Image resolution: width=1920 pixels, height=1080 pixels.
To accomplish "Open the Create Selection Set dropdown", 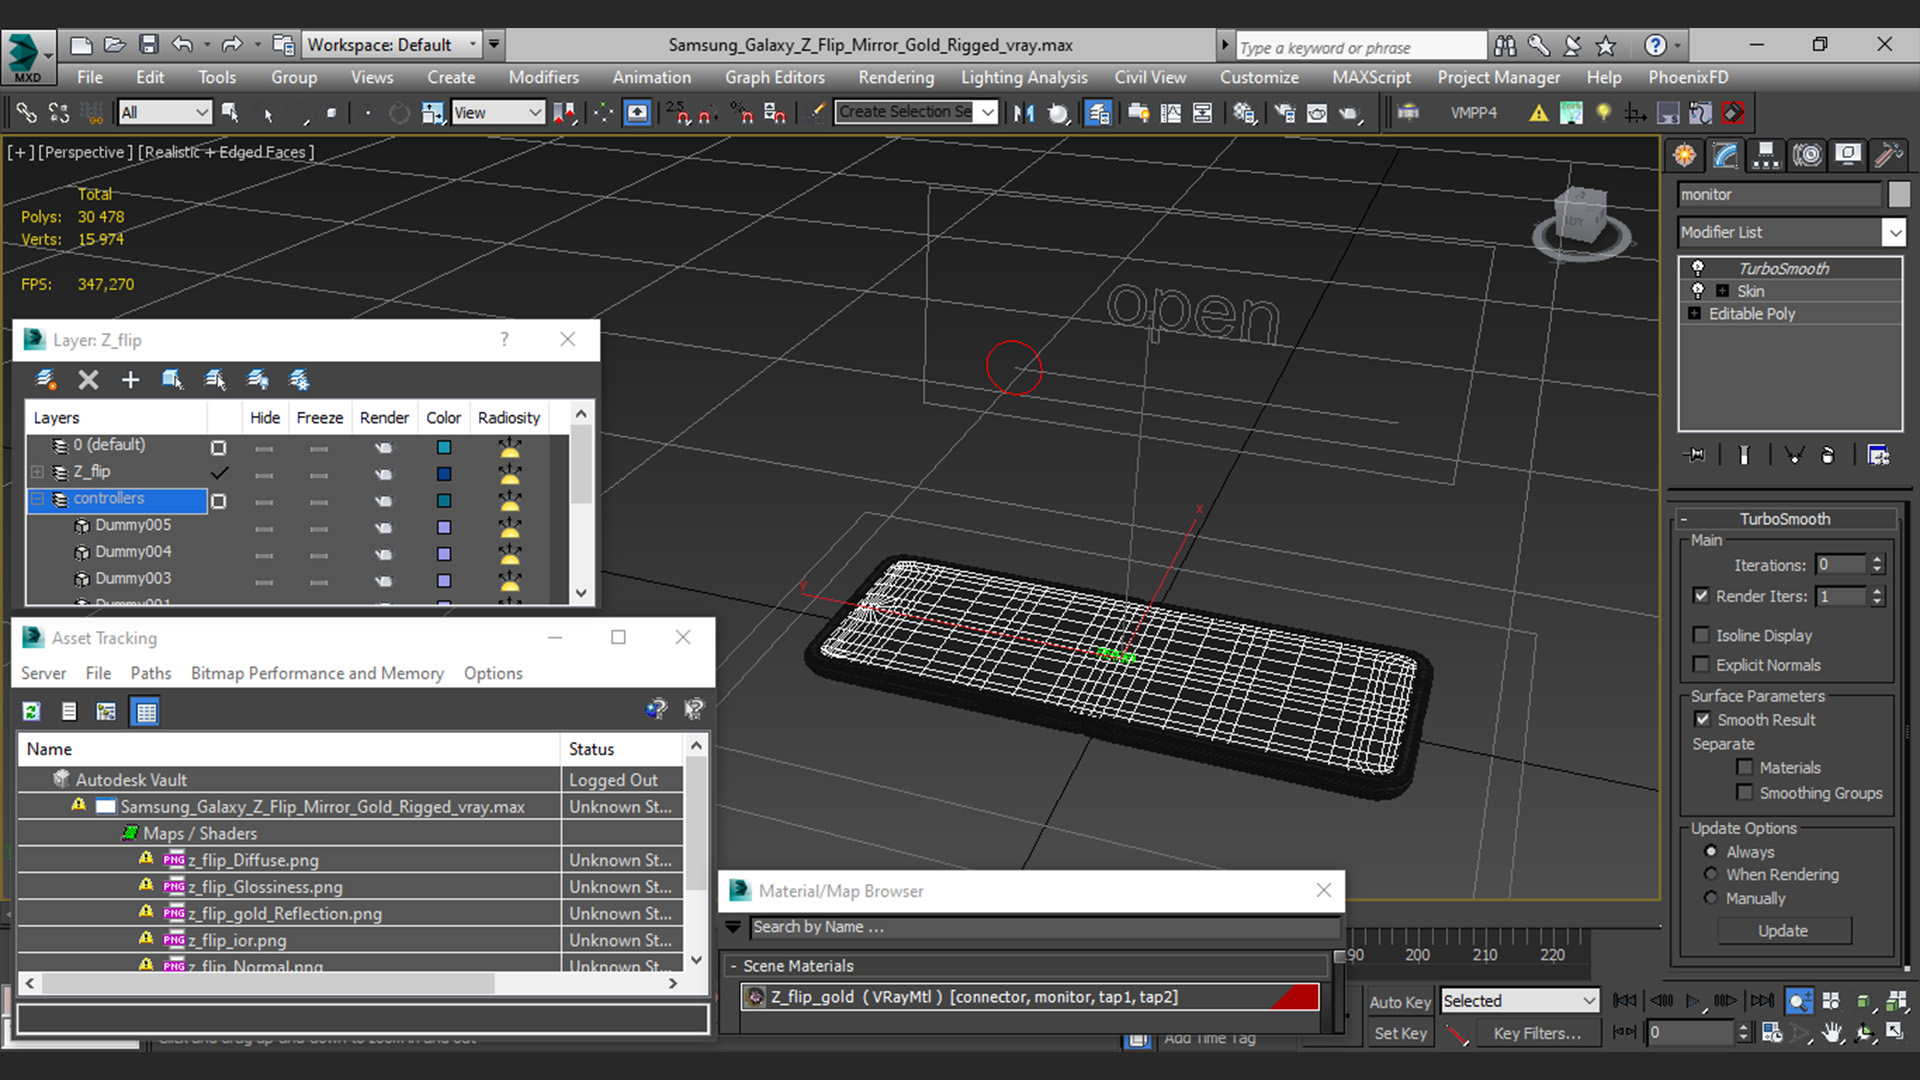I will (x=917, y=112).
